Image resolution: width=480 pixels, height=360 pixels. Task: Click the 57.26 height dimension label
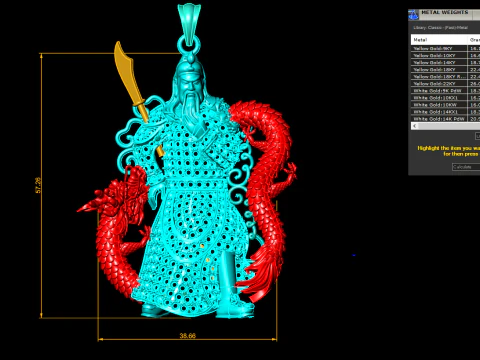(x=38, y=185)
